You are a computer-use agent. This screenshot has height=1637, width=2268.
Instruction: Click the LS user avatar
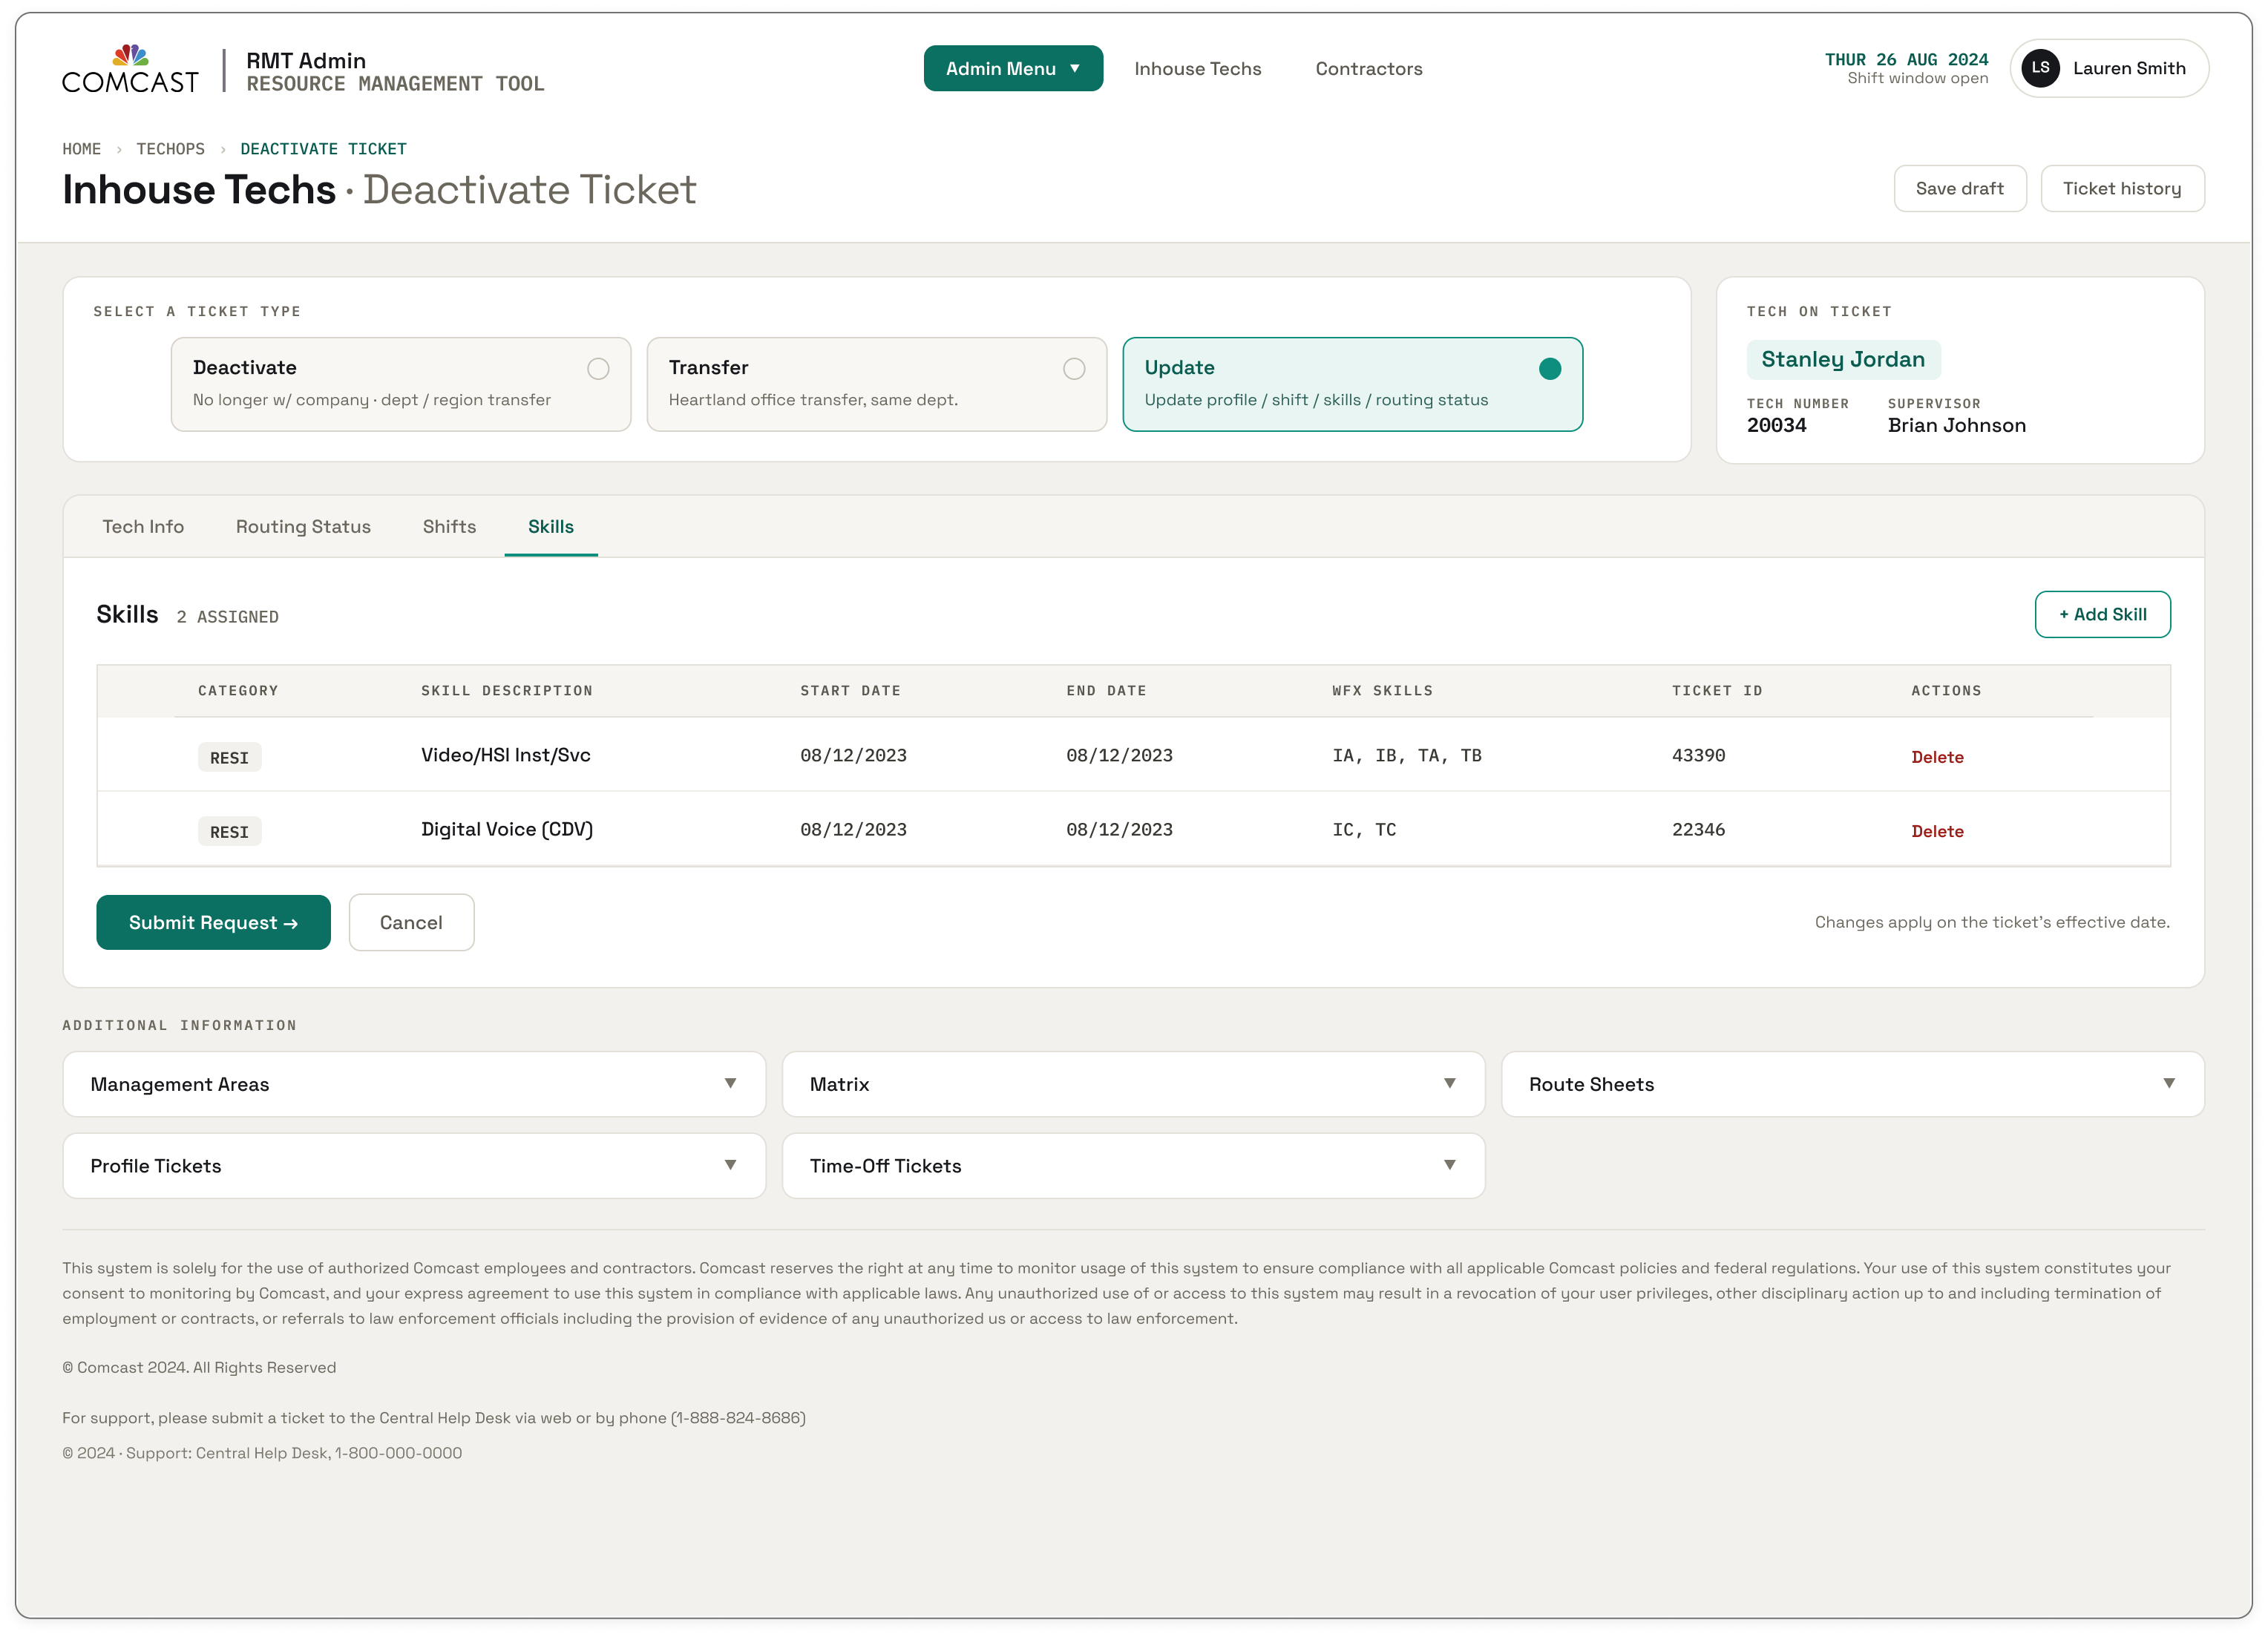point(2040,68)
